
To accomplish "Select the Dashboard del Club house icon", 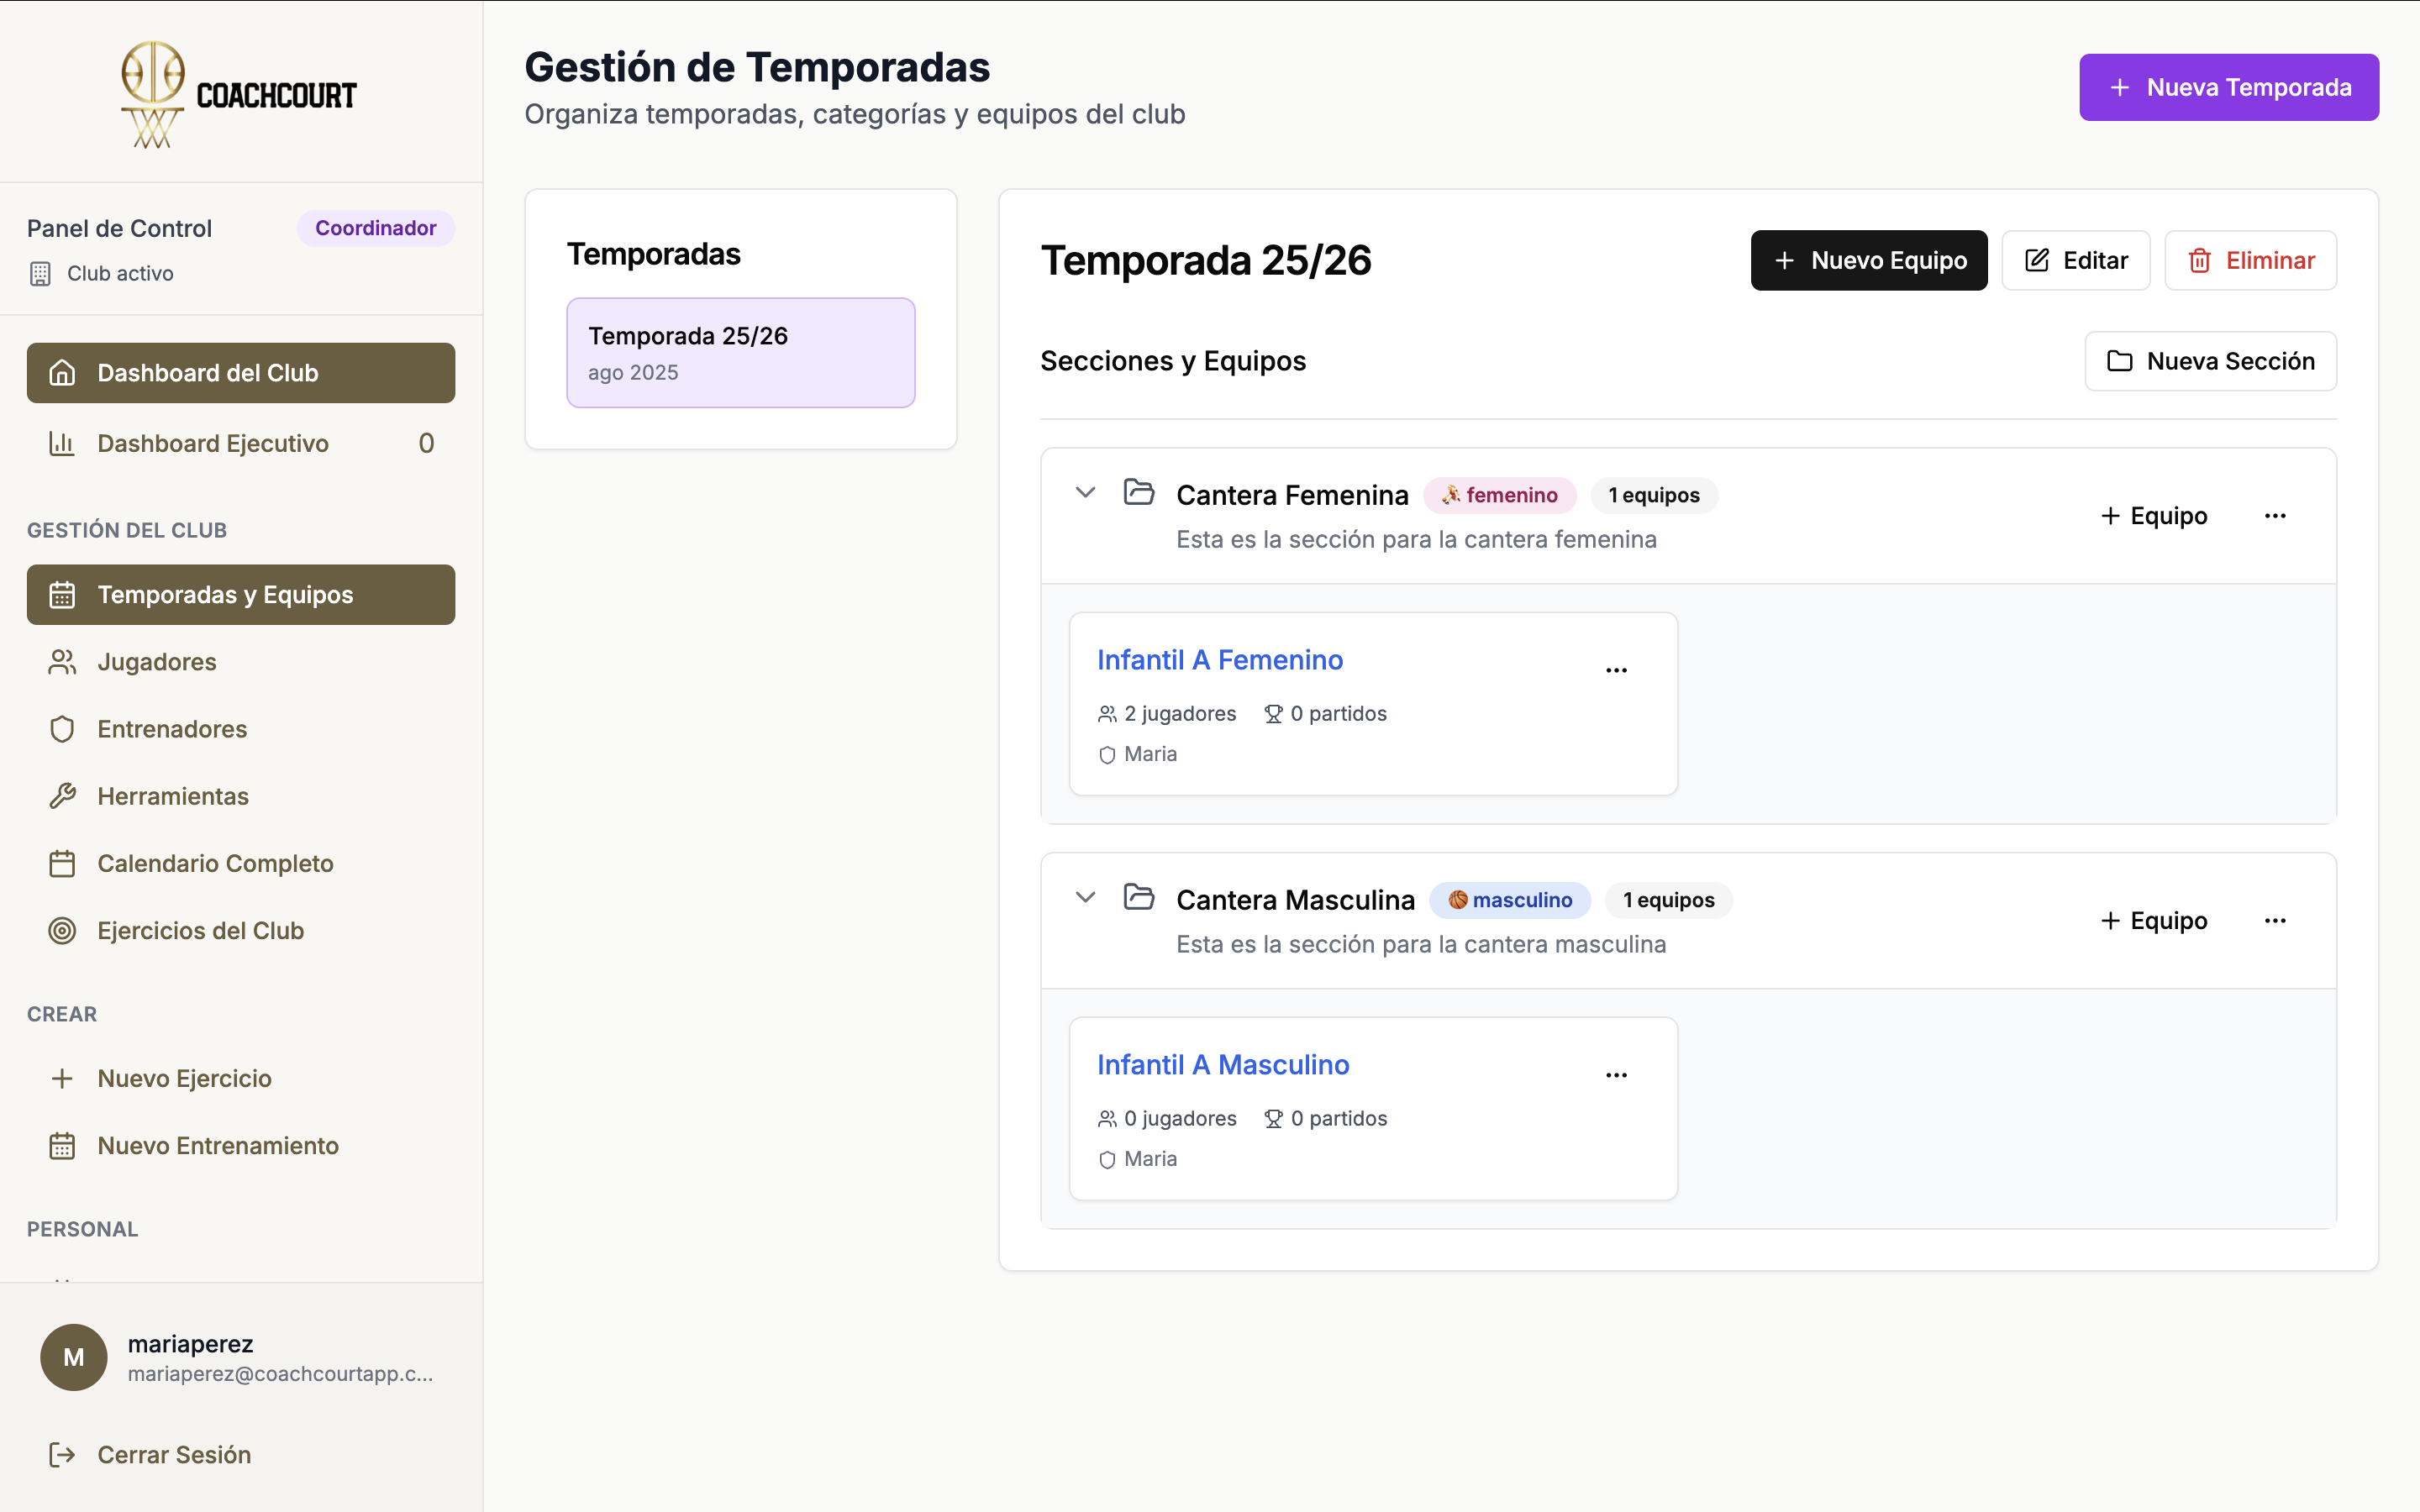I will click(63, 372).
